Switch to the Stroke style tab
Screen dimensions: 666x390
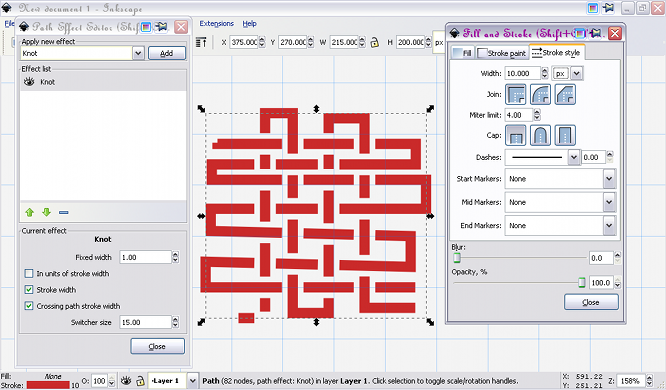point(556,52)
